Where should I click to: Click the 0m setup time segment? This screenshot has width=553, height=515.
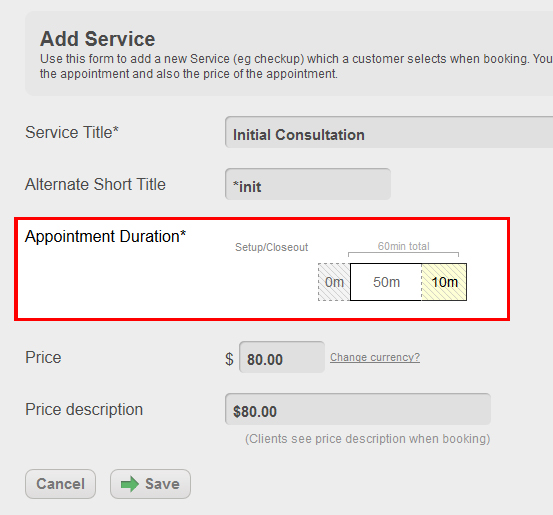[334, 282]
